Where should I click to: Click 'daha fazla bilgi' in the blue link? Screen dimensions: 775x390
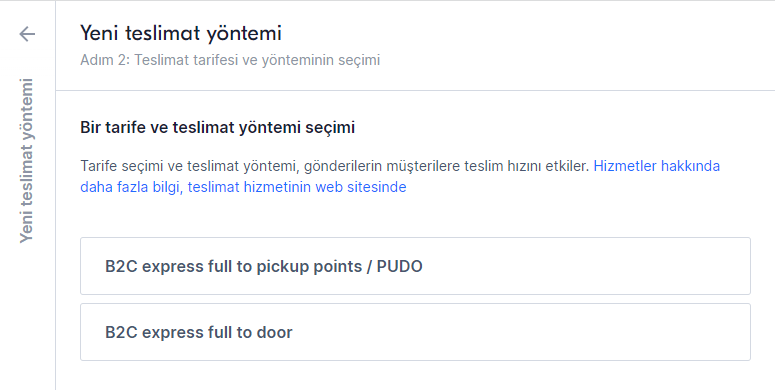click(x=131, y=187)
